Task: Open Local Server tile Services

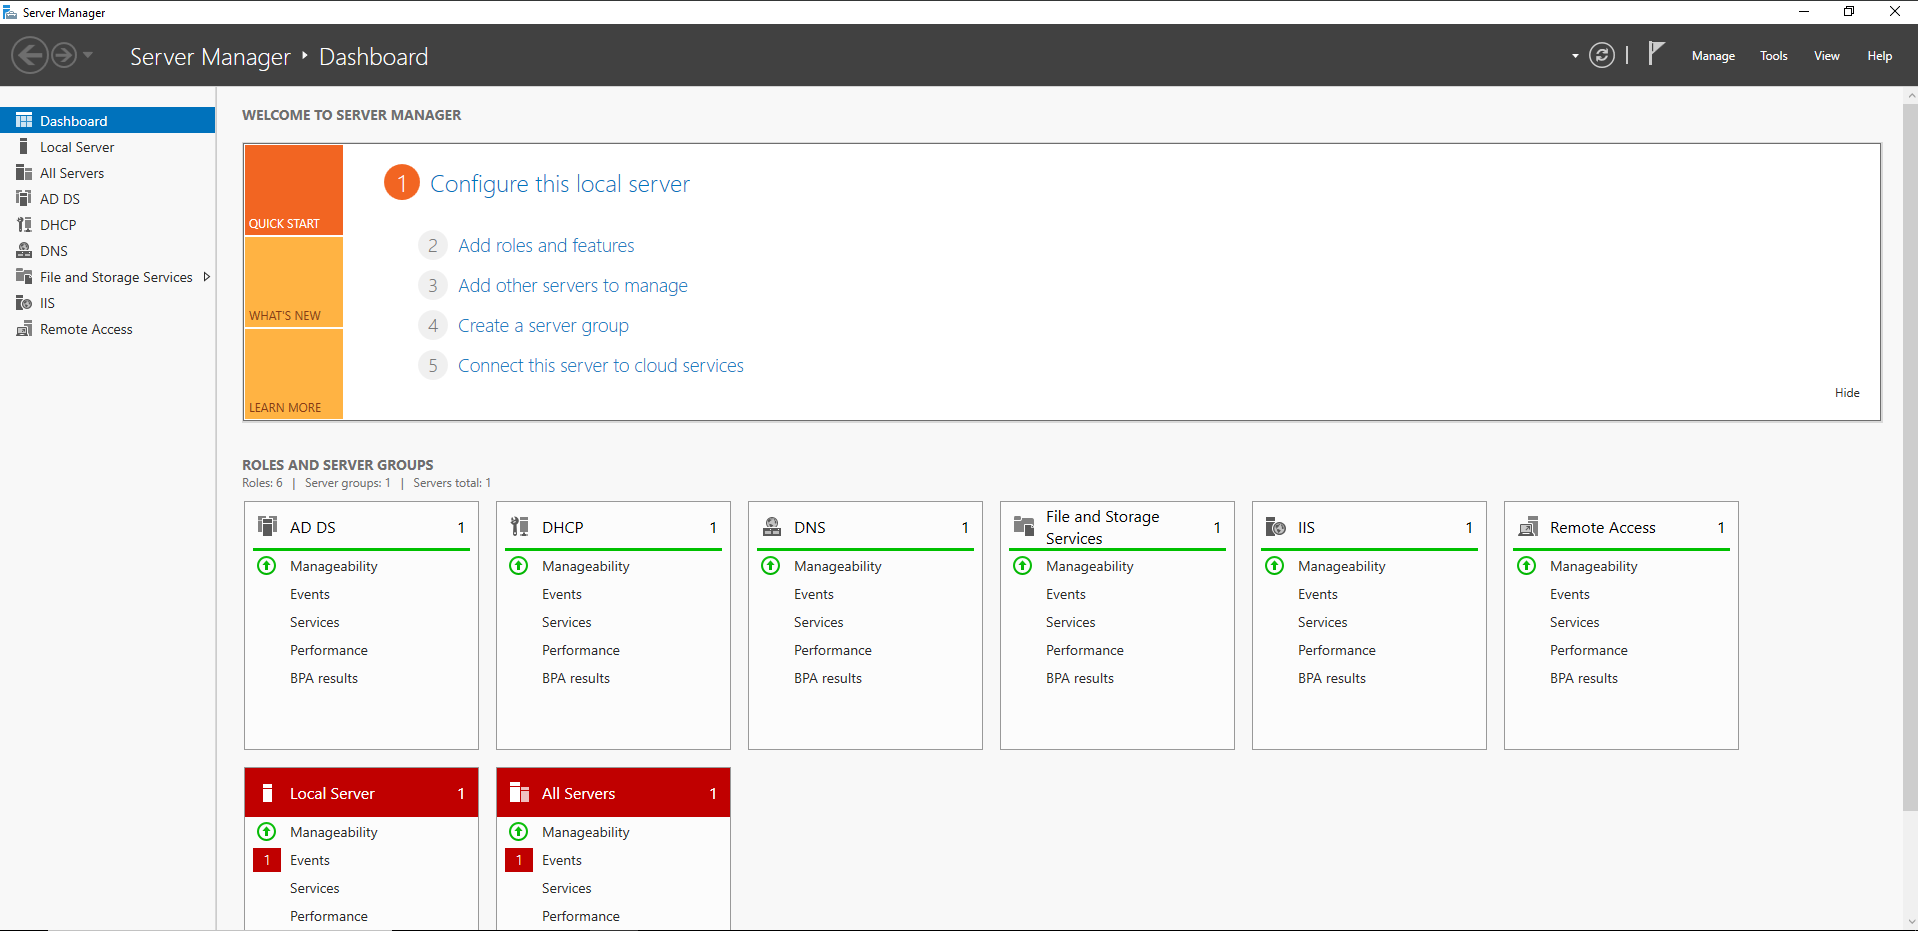Action: 315,888
